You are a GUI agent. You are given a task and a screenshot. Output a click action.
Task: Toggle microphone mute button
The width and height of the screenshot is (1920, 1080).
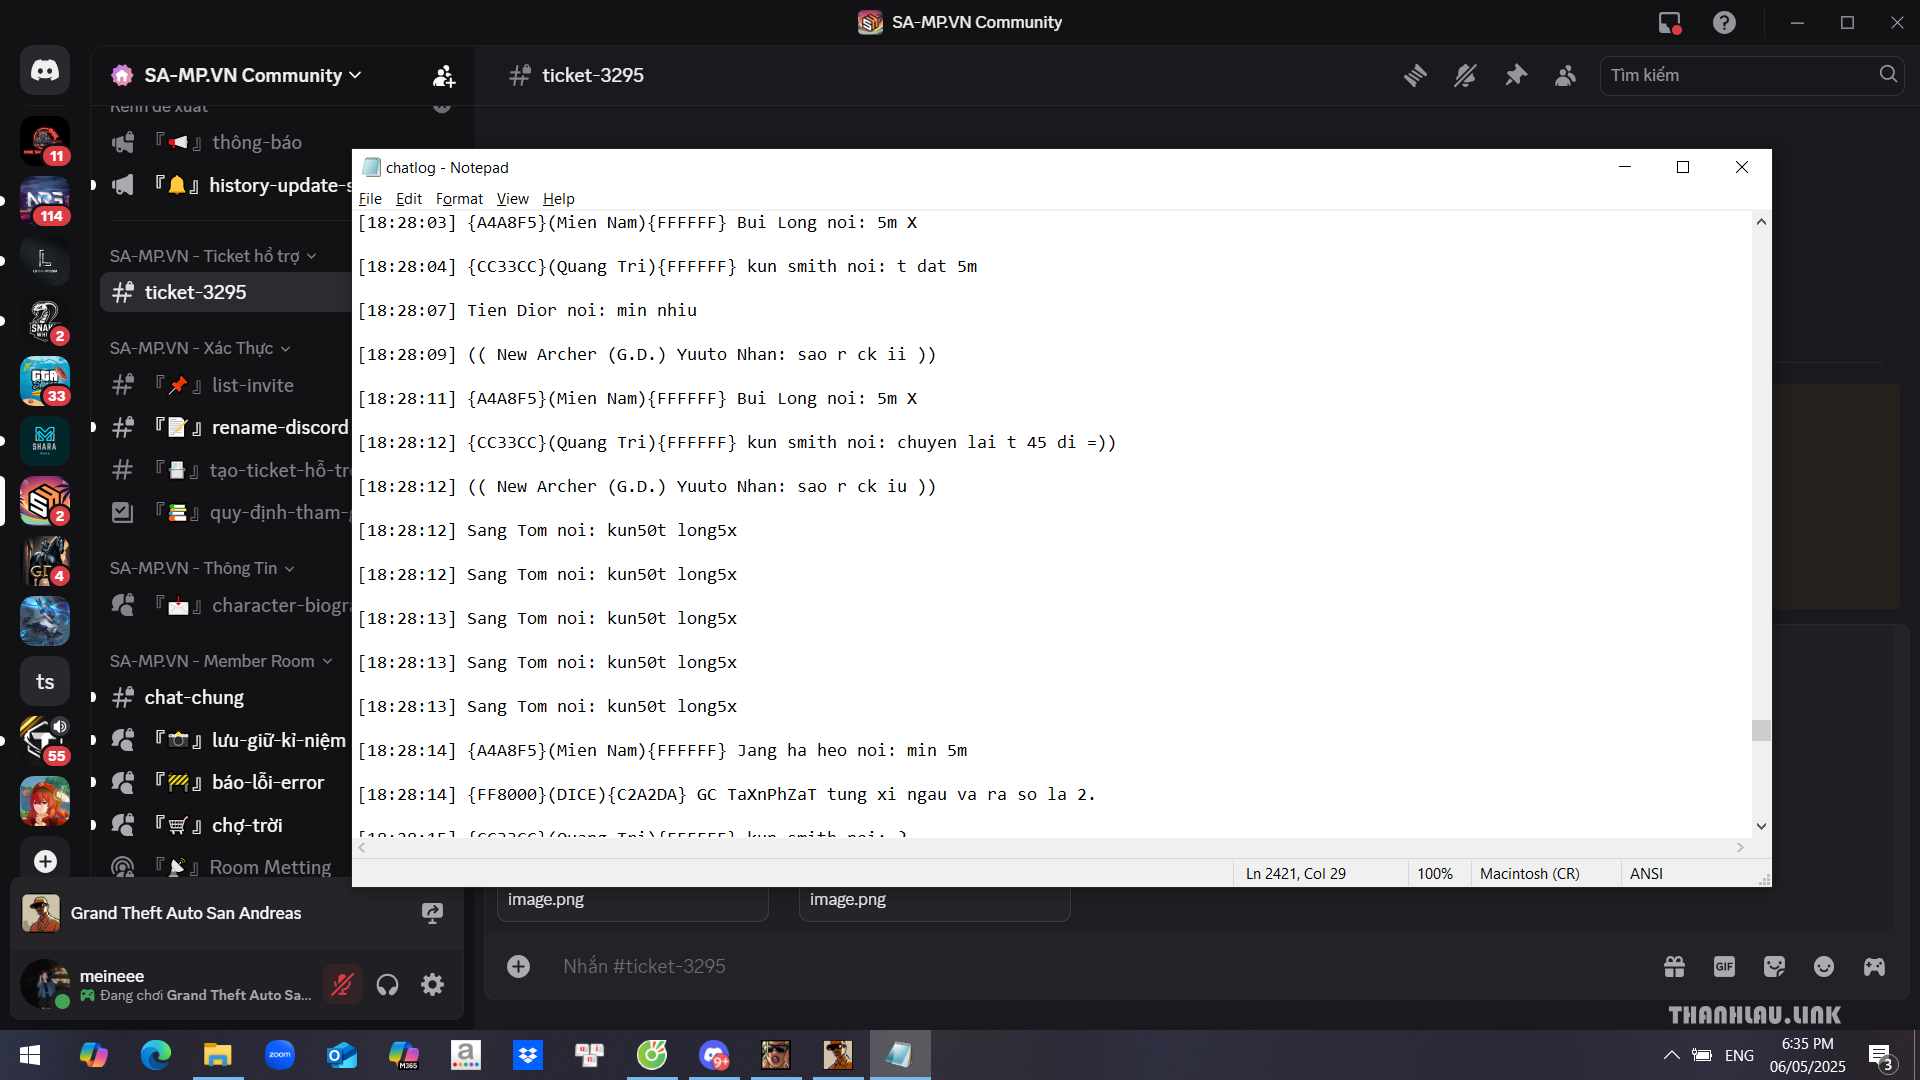tap(342, 985)
